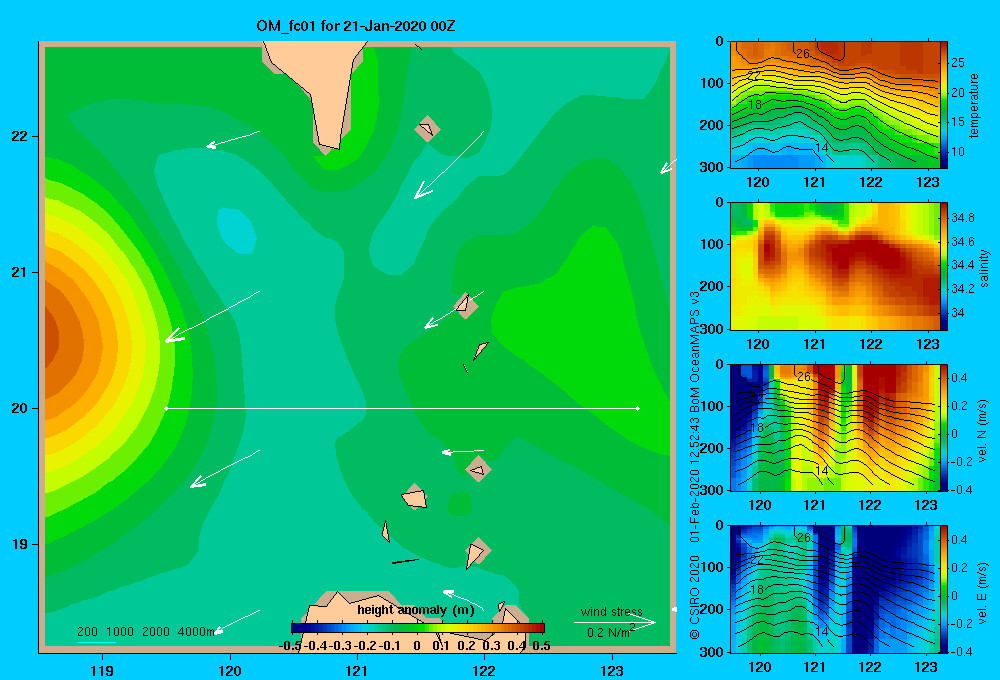Click the wind stress reference arrow

pos(615,622)
